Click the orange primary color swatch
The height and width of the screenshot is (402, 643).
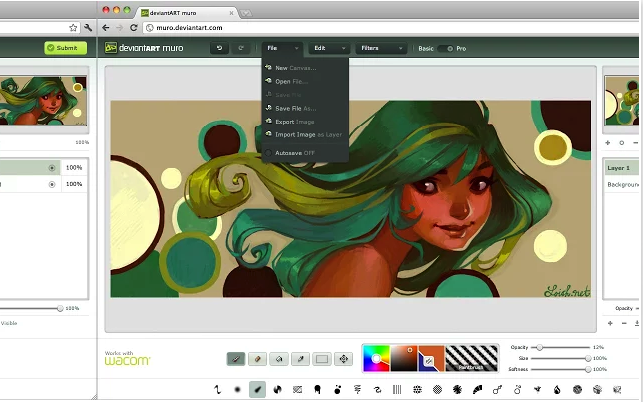[x=434, y=352]
